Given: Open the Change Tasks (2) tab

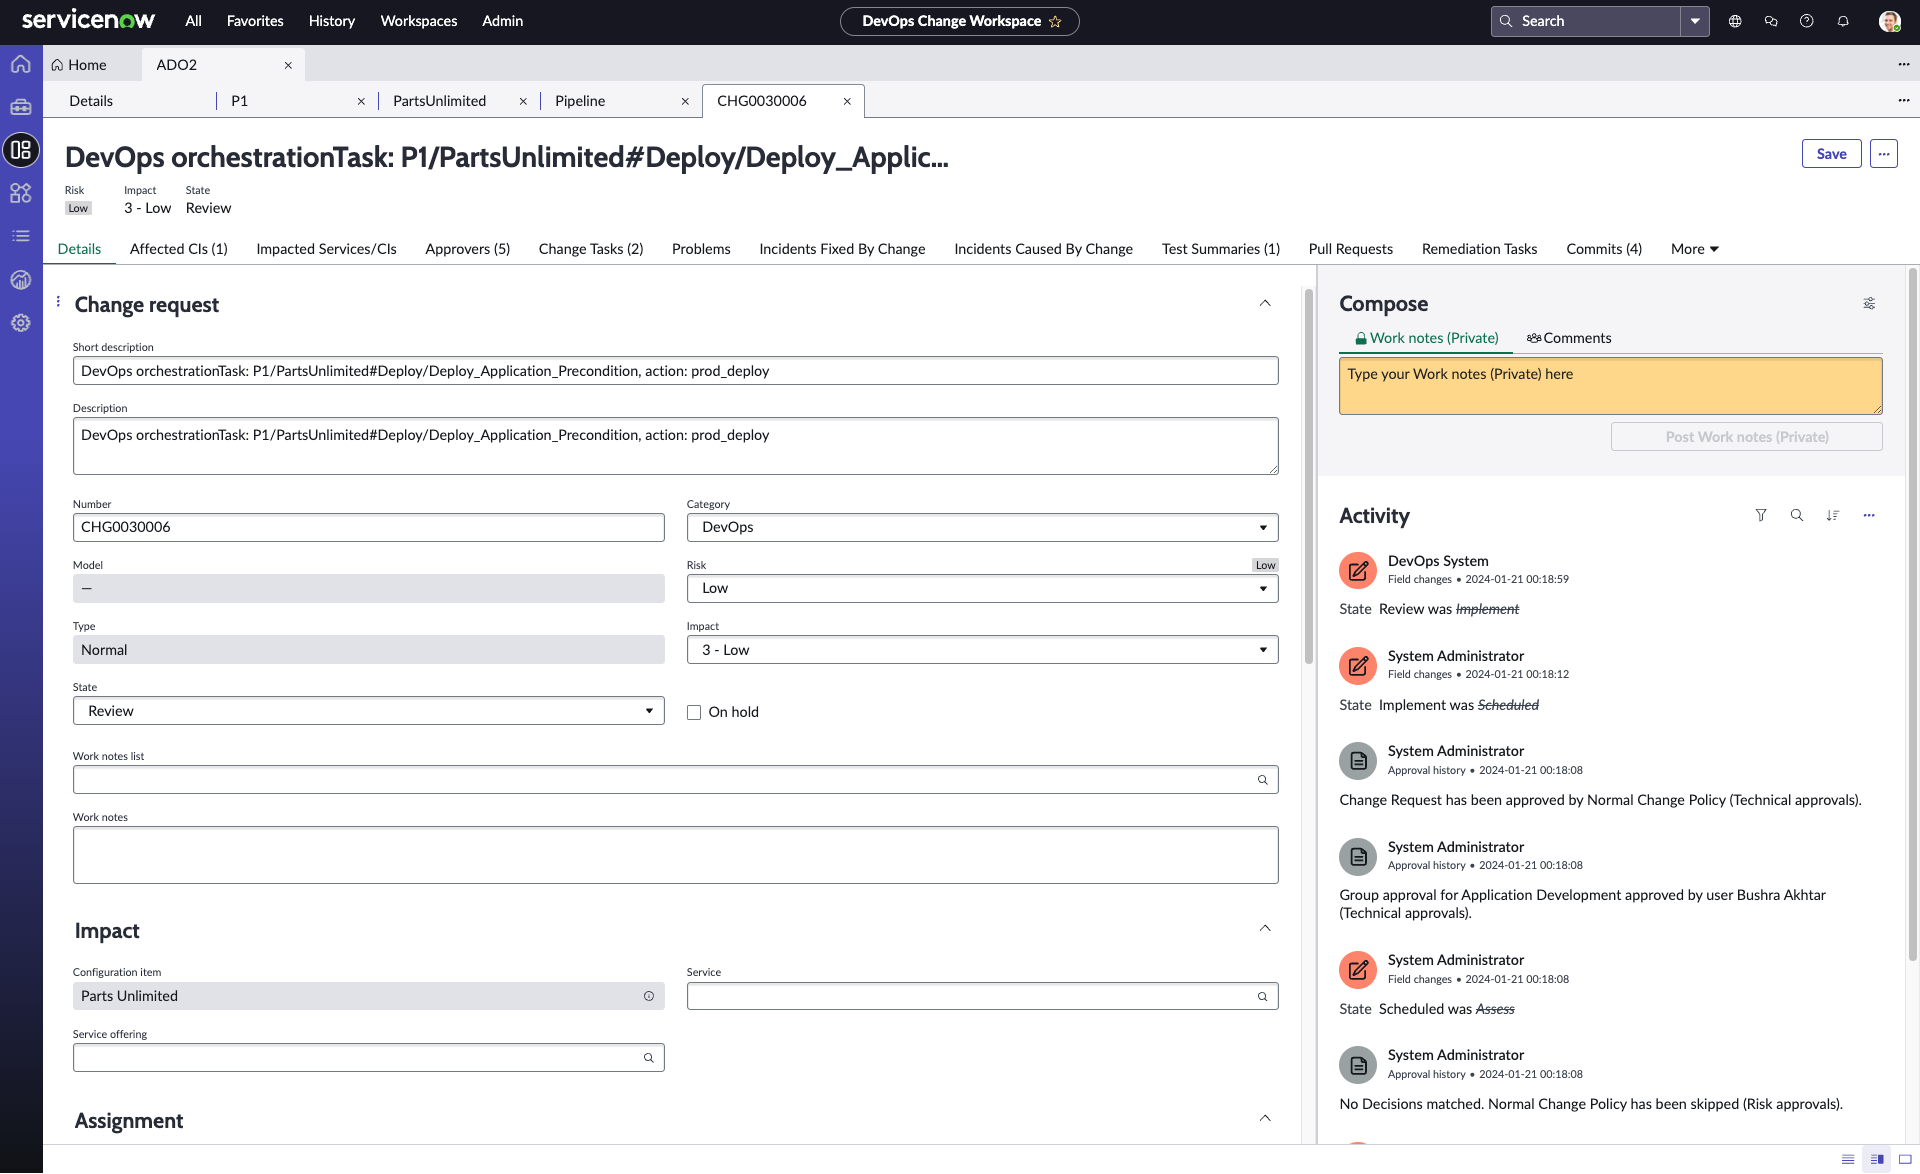Looking at the screenshot, I should tap(591, 249).
